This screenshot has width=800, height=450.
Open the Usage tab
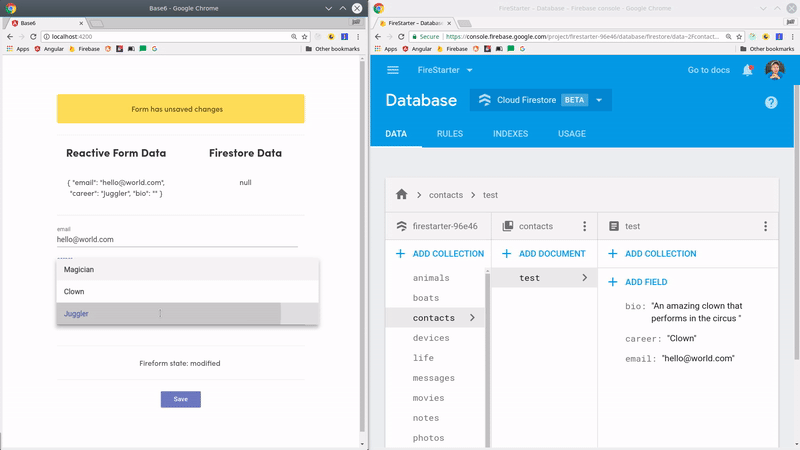pyautogui.click(x=571, y=134)
